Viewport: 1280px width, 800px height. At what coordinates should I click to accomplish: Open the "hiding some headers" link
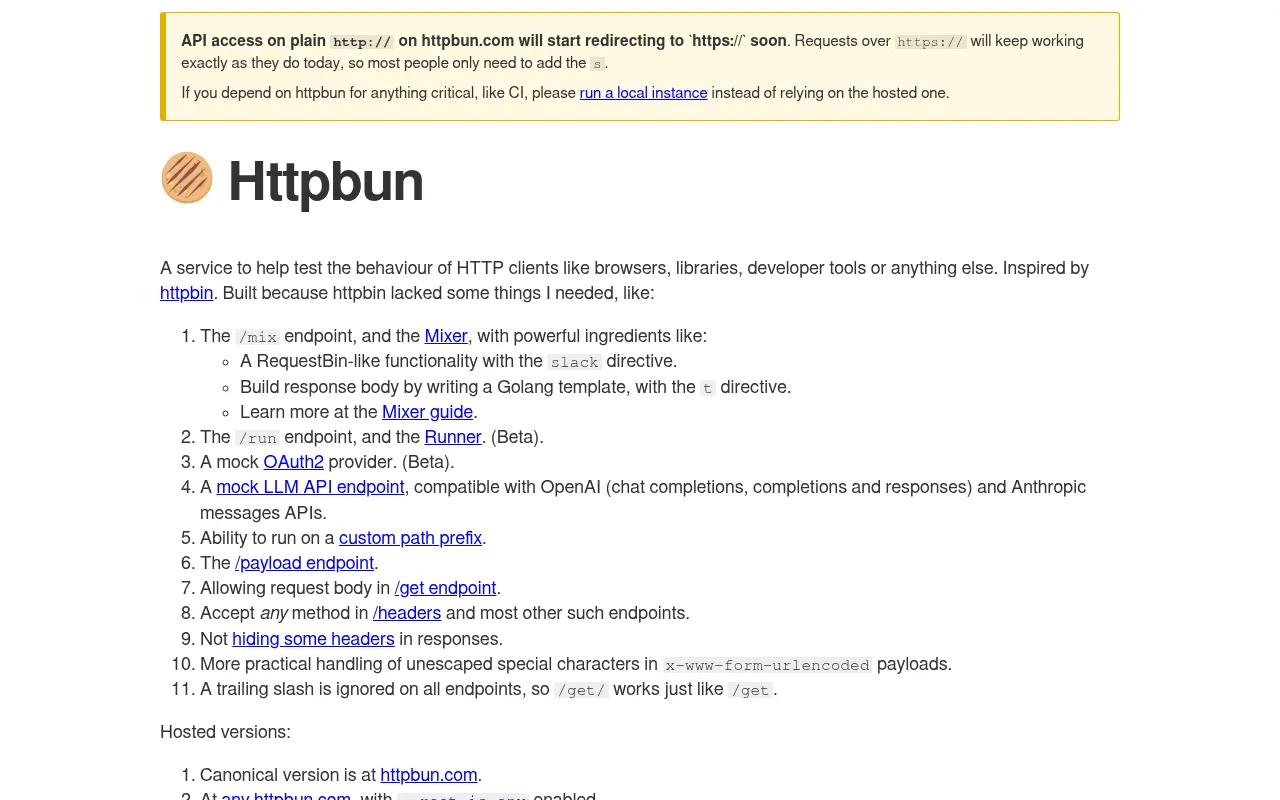(x=313, y=639)
